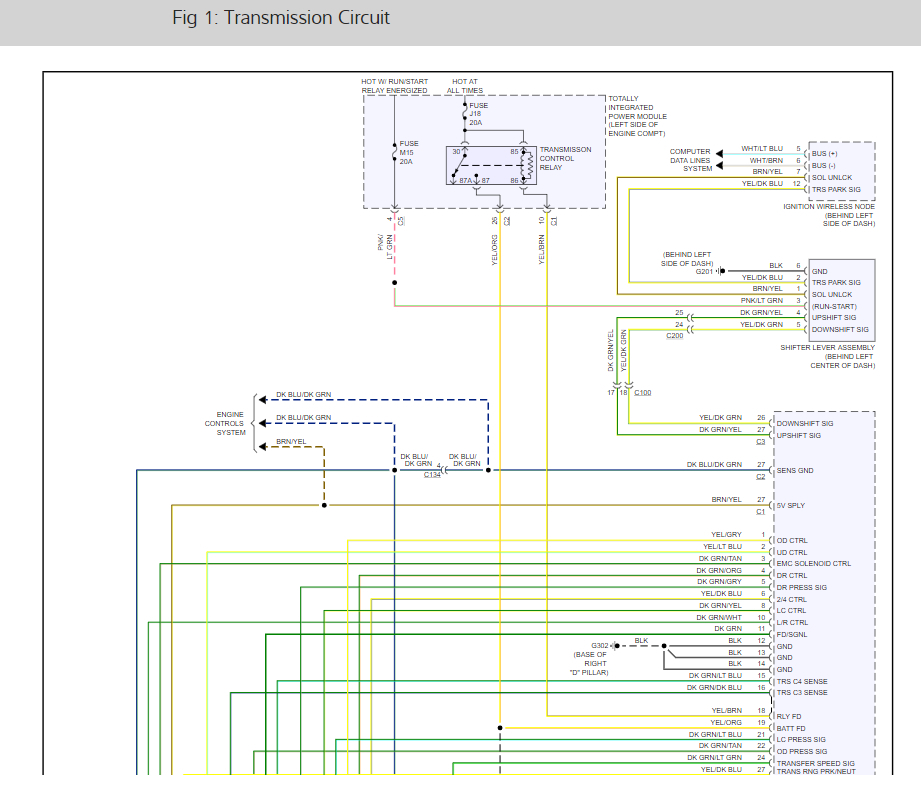This screenshot has height=802, width=921.
Task: Click the 5V SPLY pin label
Action: pyautogui.click(x=791, y=505)
